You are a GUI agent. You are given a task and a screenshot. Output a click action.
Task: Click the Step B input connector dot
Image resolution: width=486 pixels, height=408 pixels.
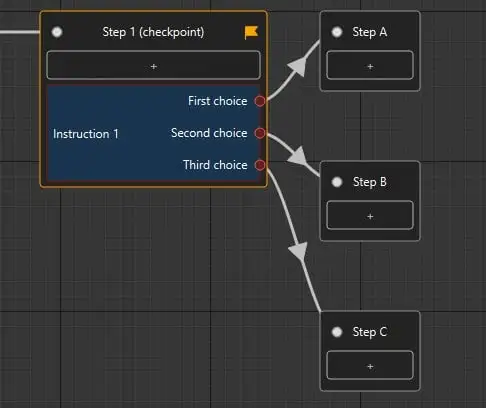[337, 182]
